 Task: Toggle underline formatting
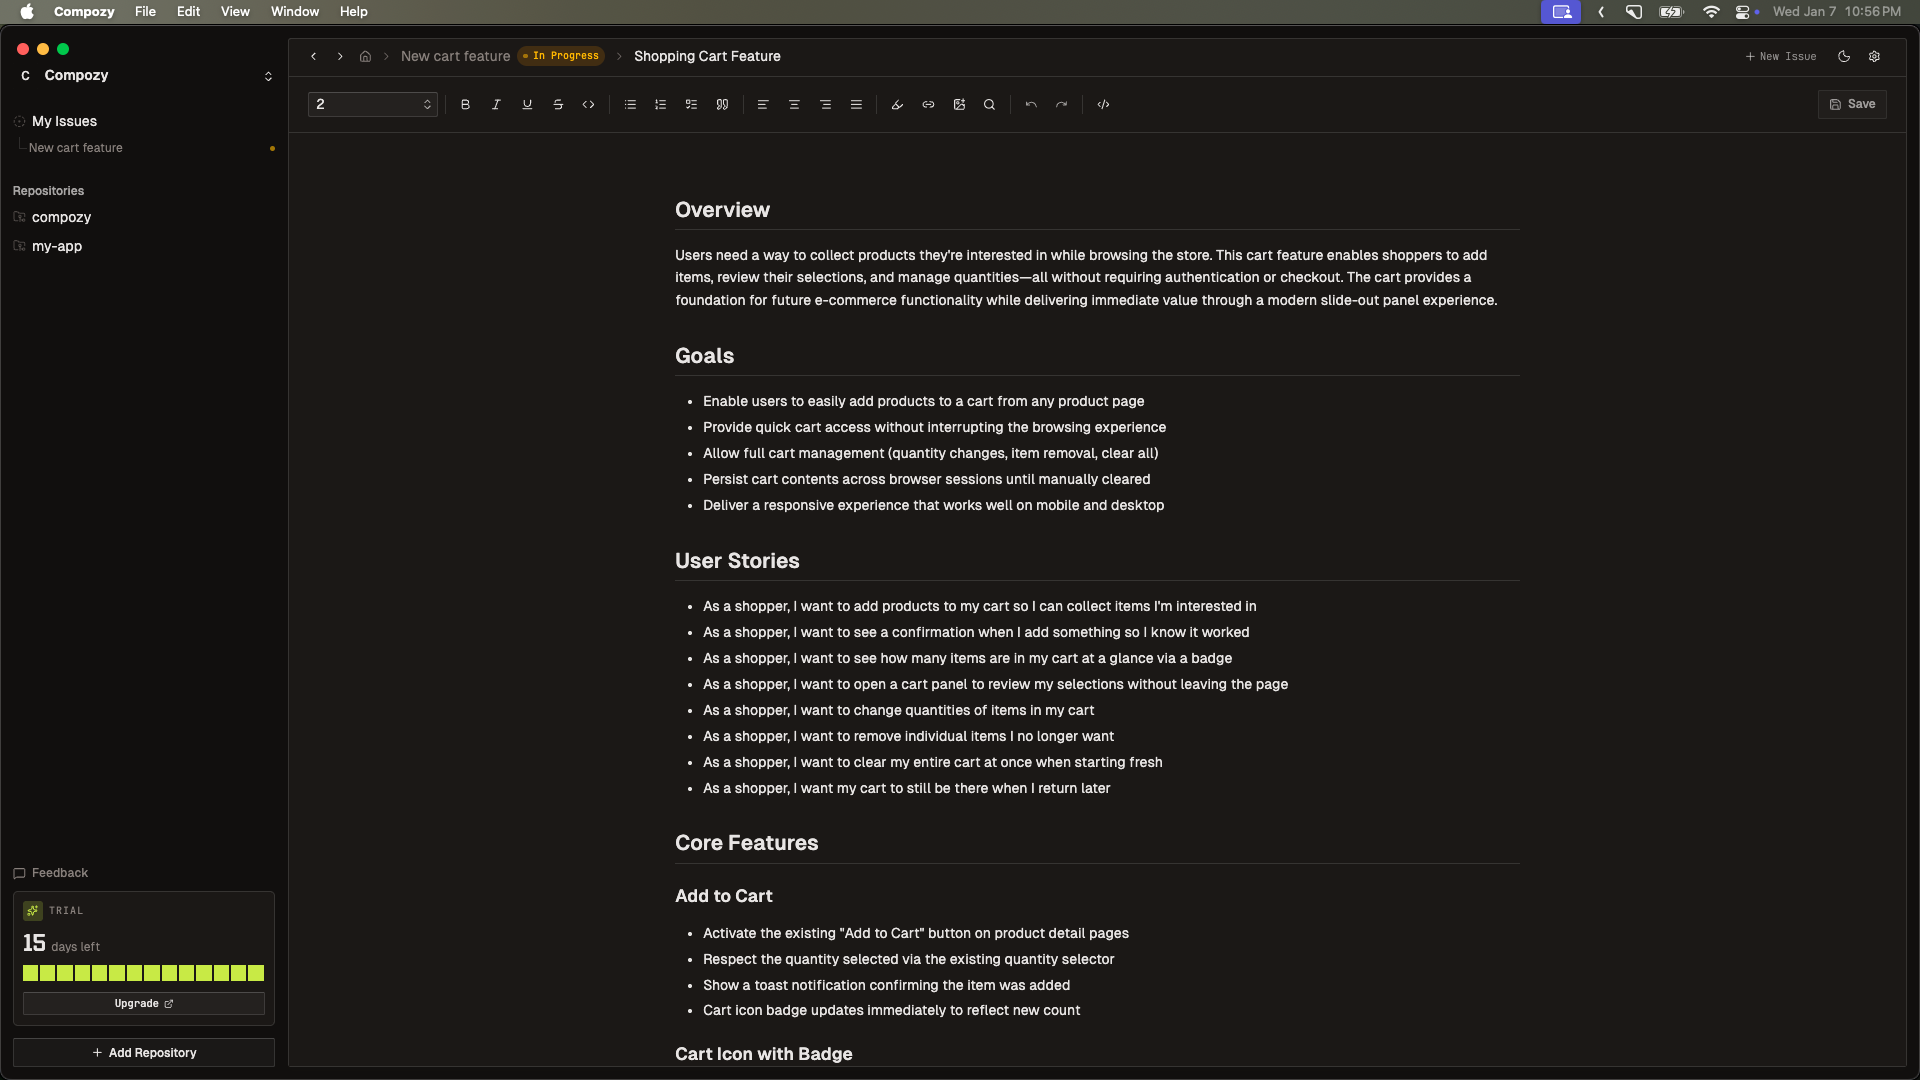tap(527, 104)
